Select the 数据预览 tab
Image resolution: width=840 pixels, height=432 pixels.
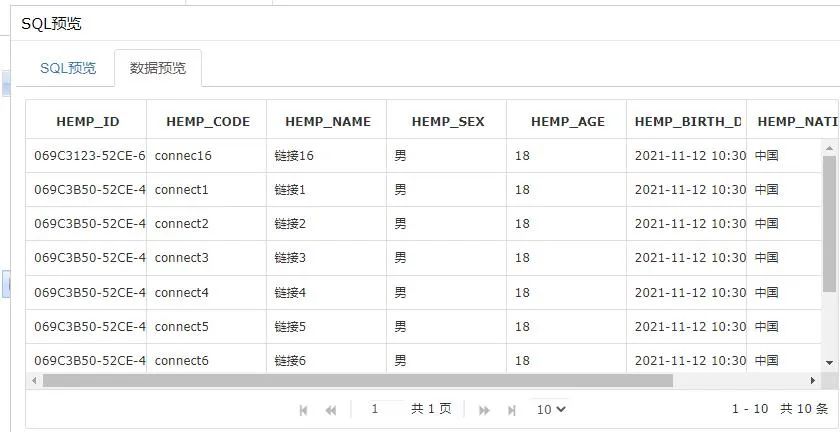(158, 68)
